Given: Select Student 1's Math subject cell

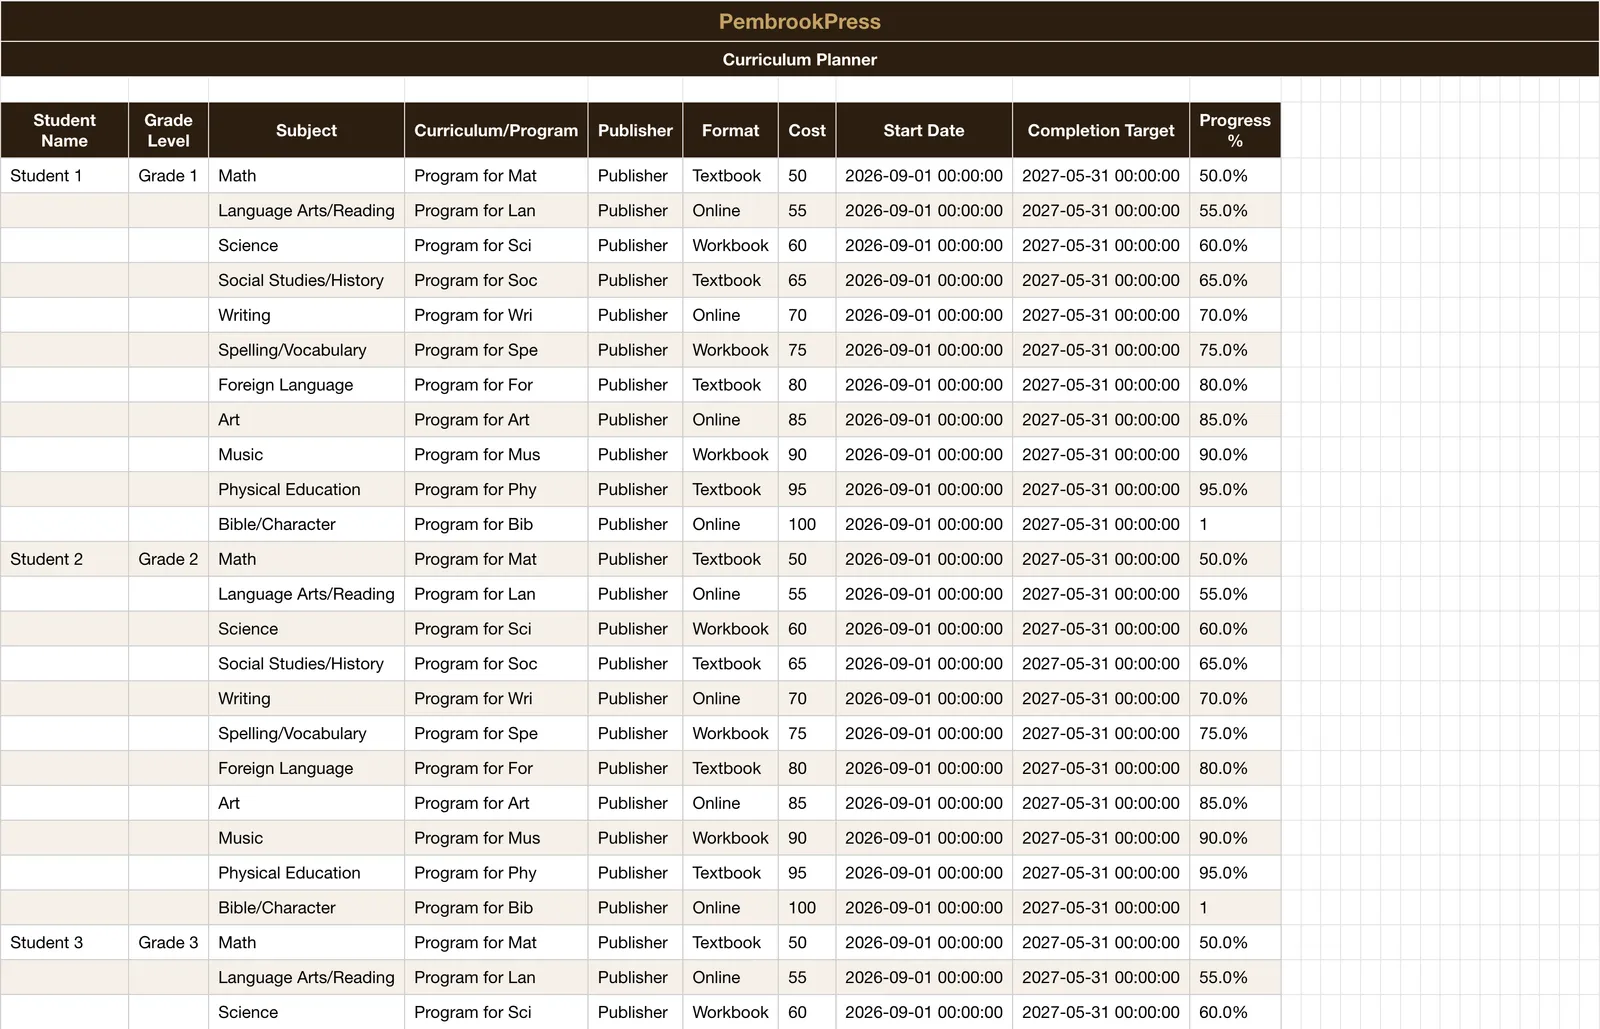Looking at the screenshot, I should (306, 175).
